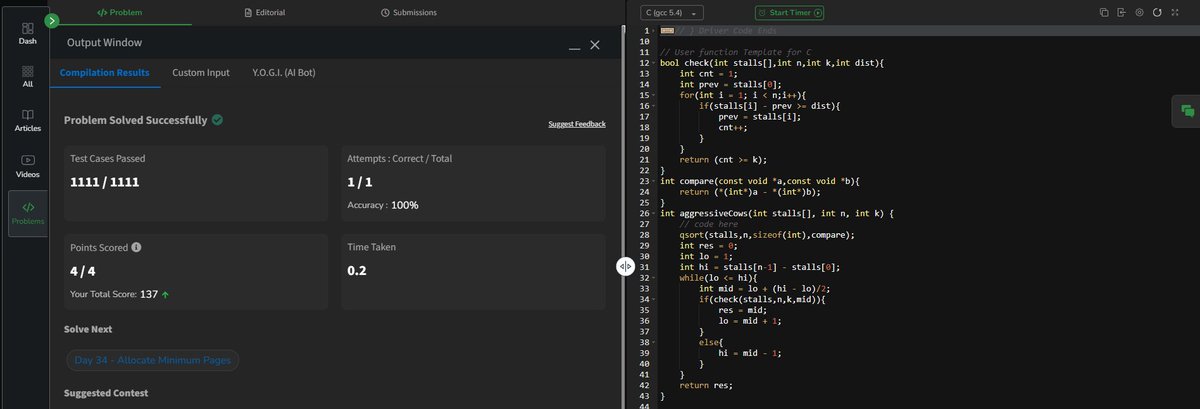
Task: Click the Problem Solved Successfully heading
Action: (136, 120)
